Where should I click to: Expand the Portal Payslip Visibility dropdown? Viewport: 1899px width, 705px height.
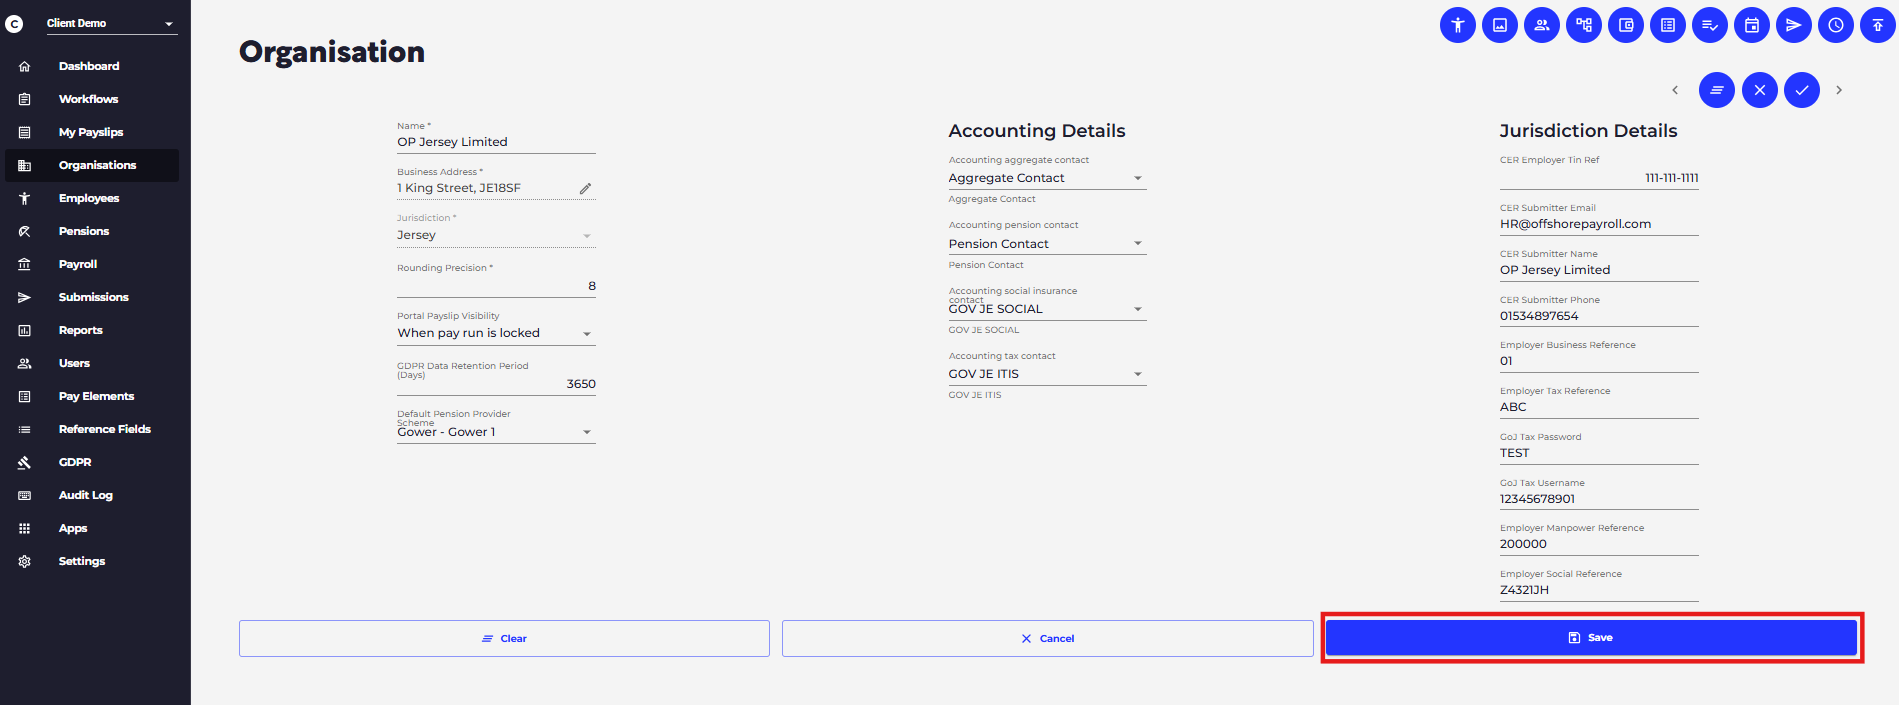[496, 334]
